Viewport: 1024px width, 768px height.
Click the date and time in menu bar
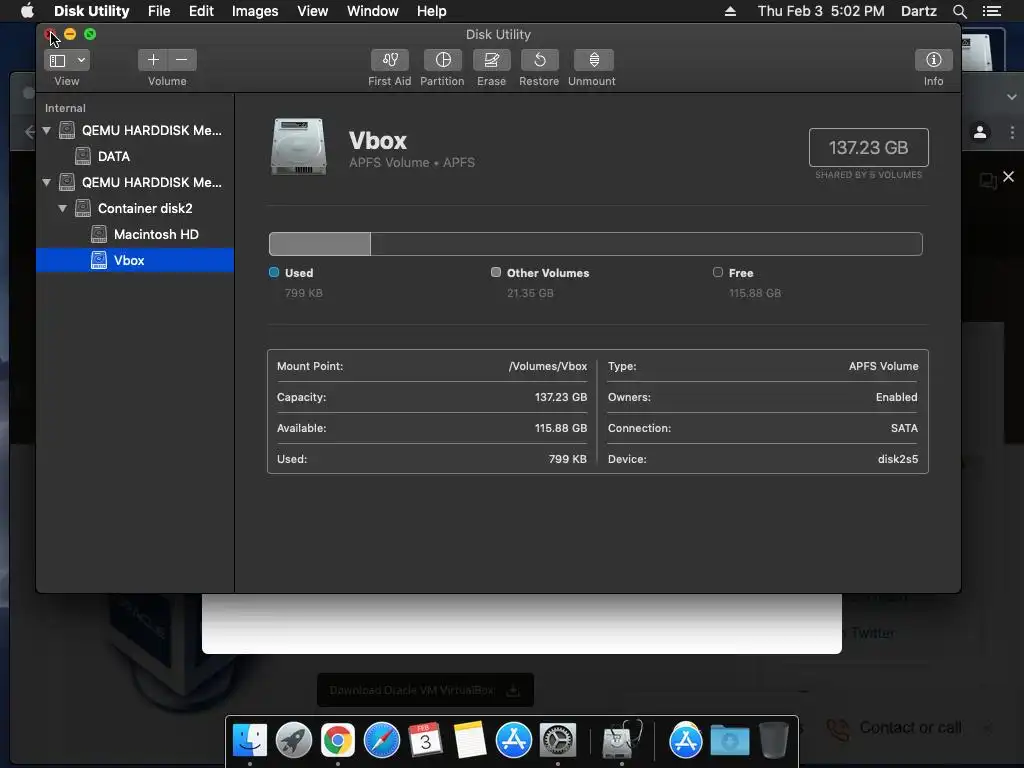pyautogui.click(x=821, y=11)
